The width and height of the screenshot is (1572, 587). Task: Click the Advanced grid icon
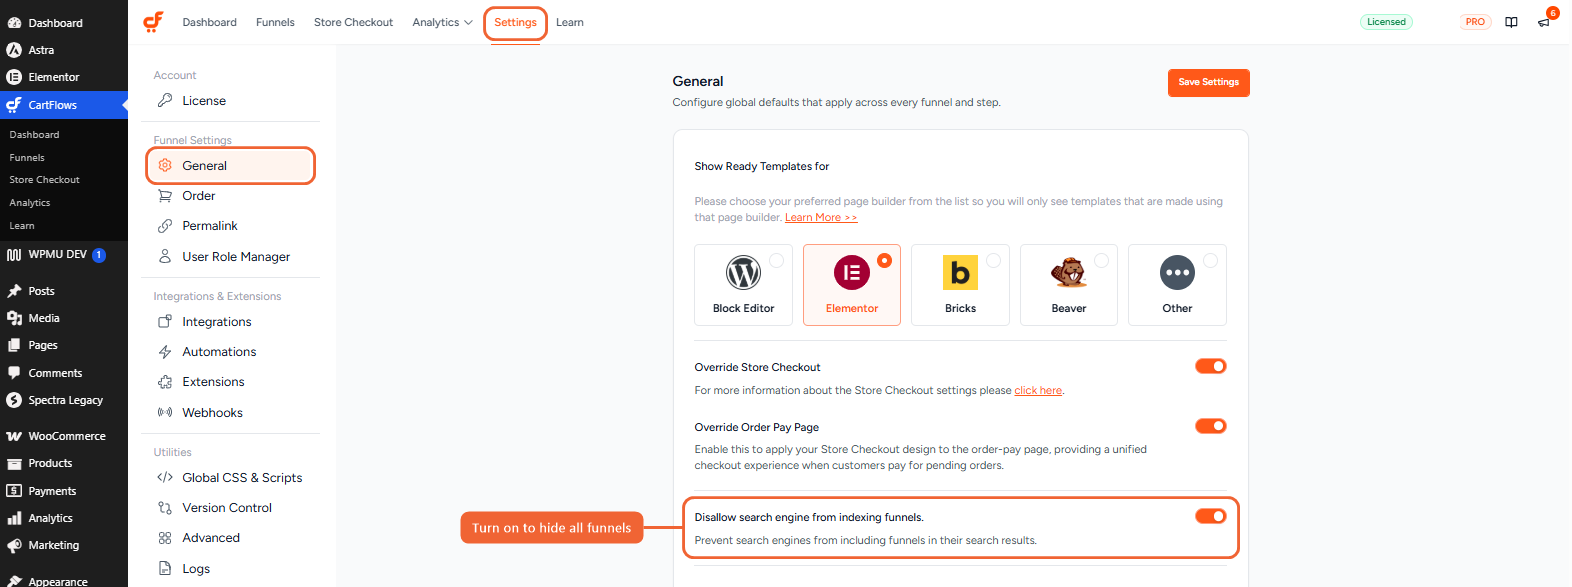(165, 538)
